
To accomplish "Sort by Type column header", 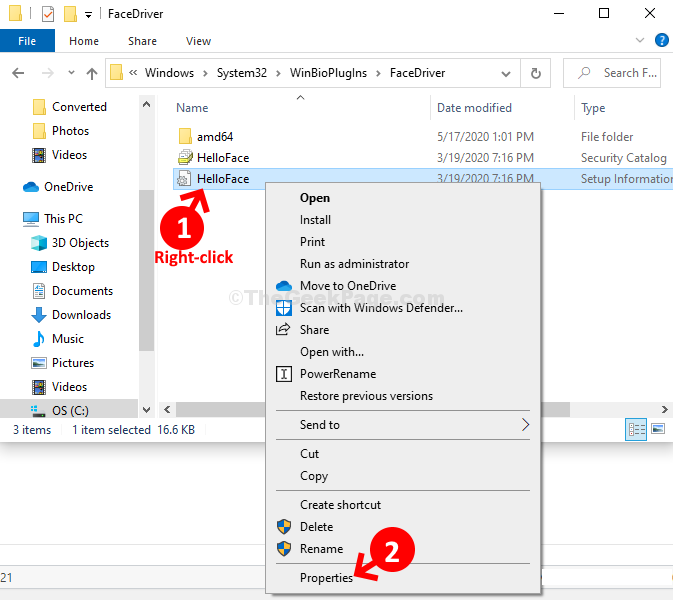I will click(593, 108).
